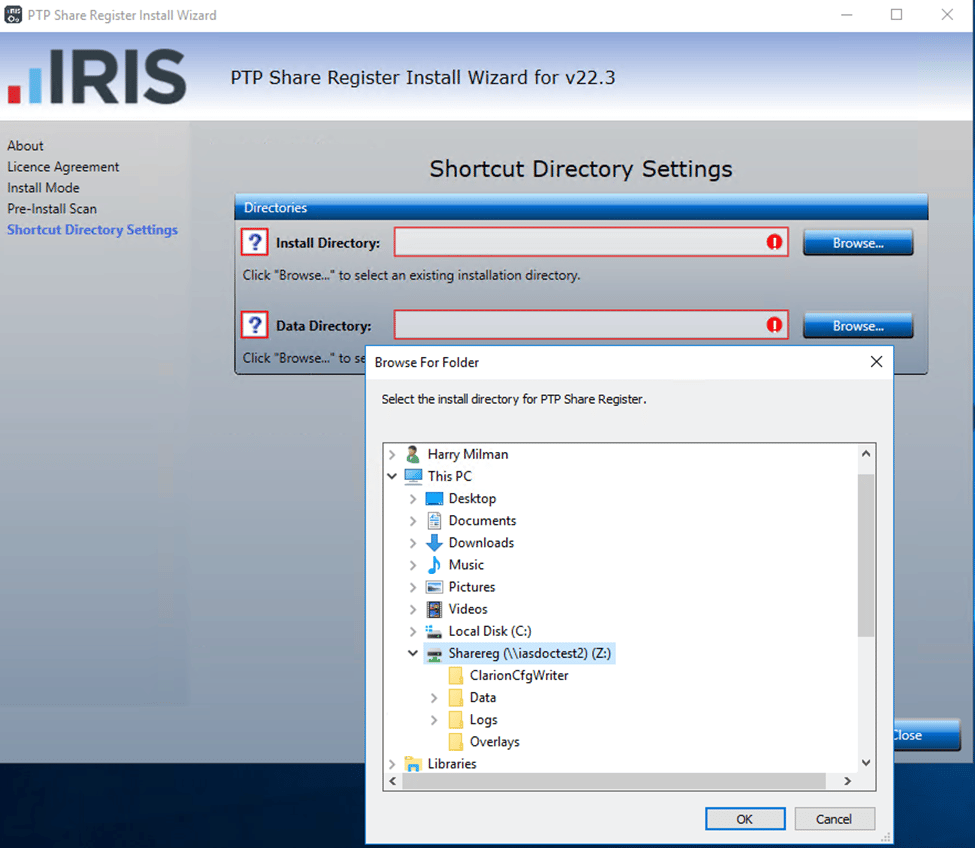975x848 pixels.
Task: Expand the Pictures tree node
Action: pos(413,587)
